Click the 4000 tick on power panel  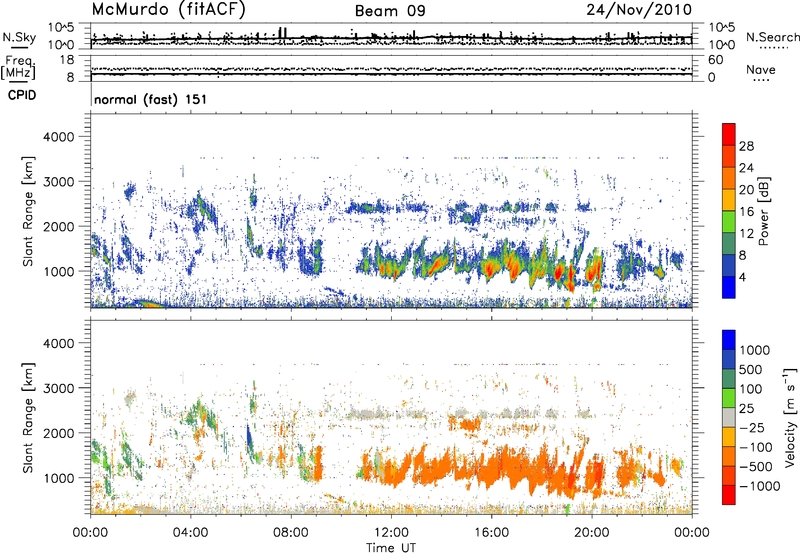[59, 137]
